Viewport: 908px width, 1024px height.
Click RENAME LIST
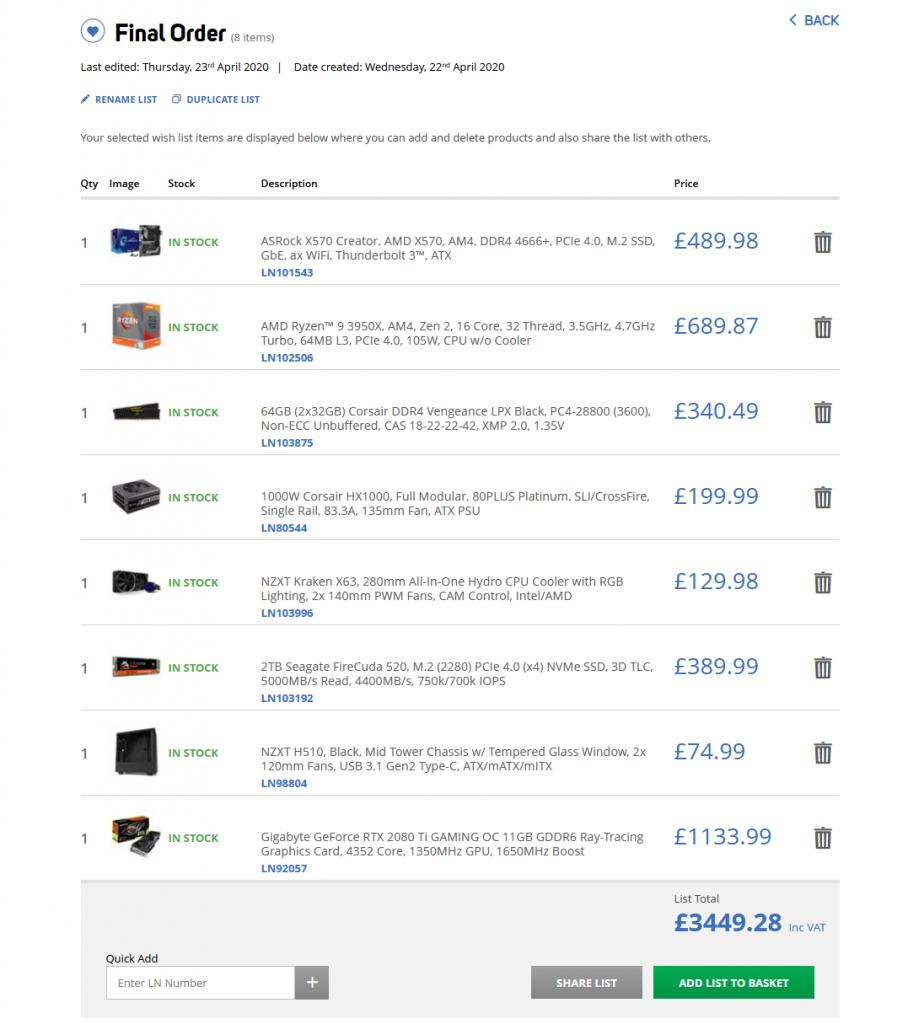click(119, 99)
